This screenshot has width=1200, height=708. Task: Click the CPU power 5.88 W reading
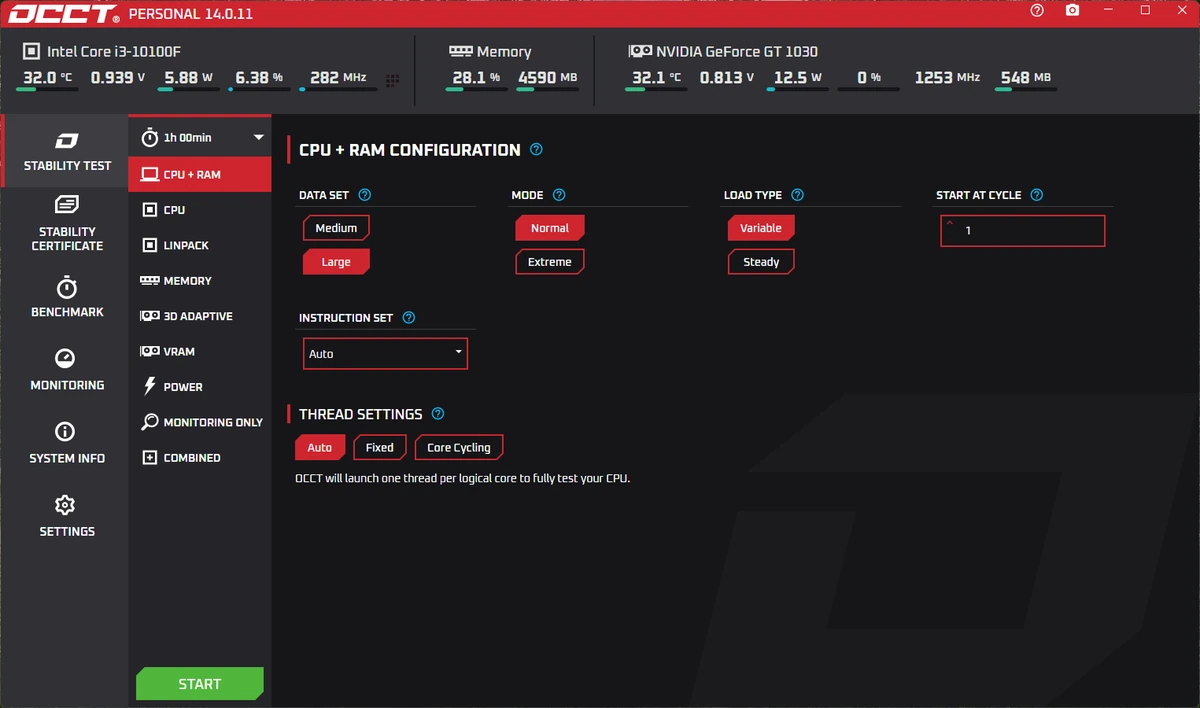coord(189,77)
